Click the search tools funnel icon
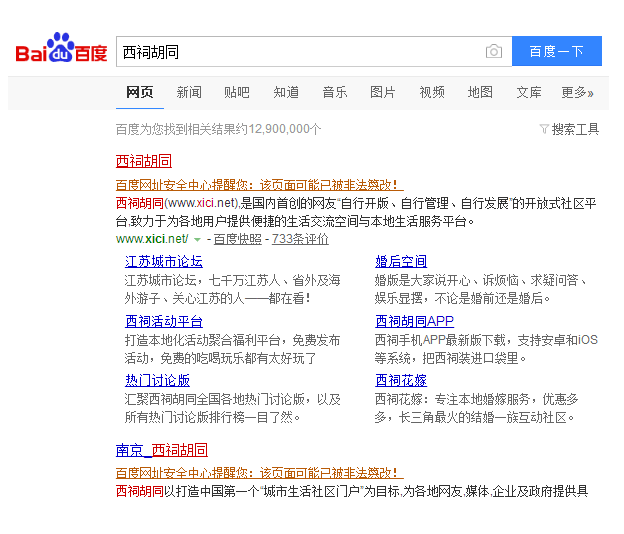 click(544, 129)
